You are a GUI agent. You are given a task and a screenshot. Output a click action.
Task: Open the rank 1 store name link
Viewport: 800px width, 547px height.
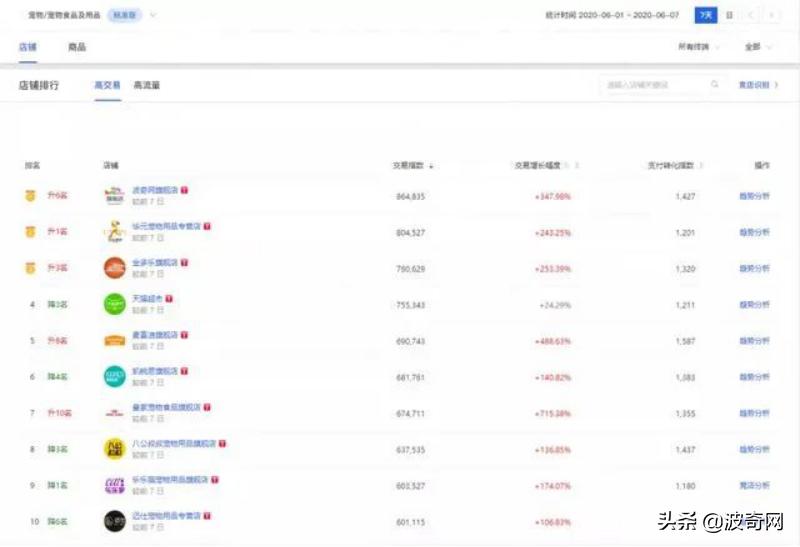[x=155, y=190]
